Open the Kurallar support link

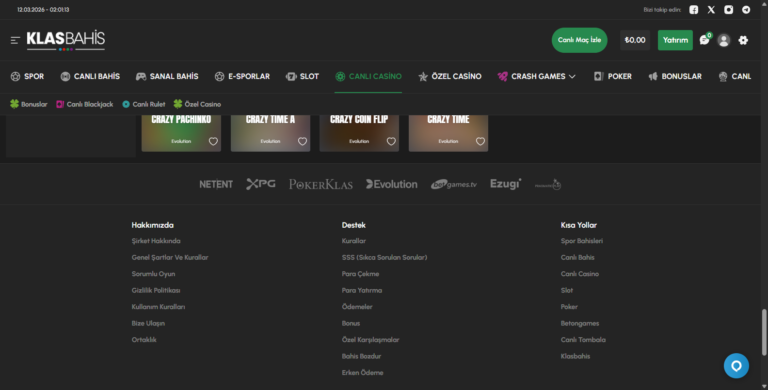click(354, 241)
